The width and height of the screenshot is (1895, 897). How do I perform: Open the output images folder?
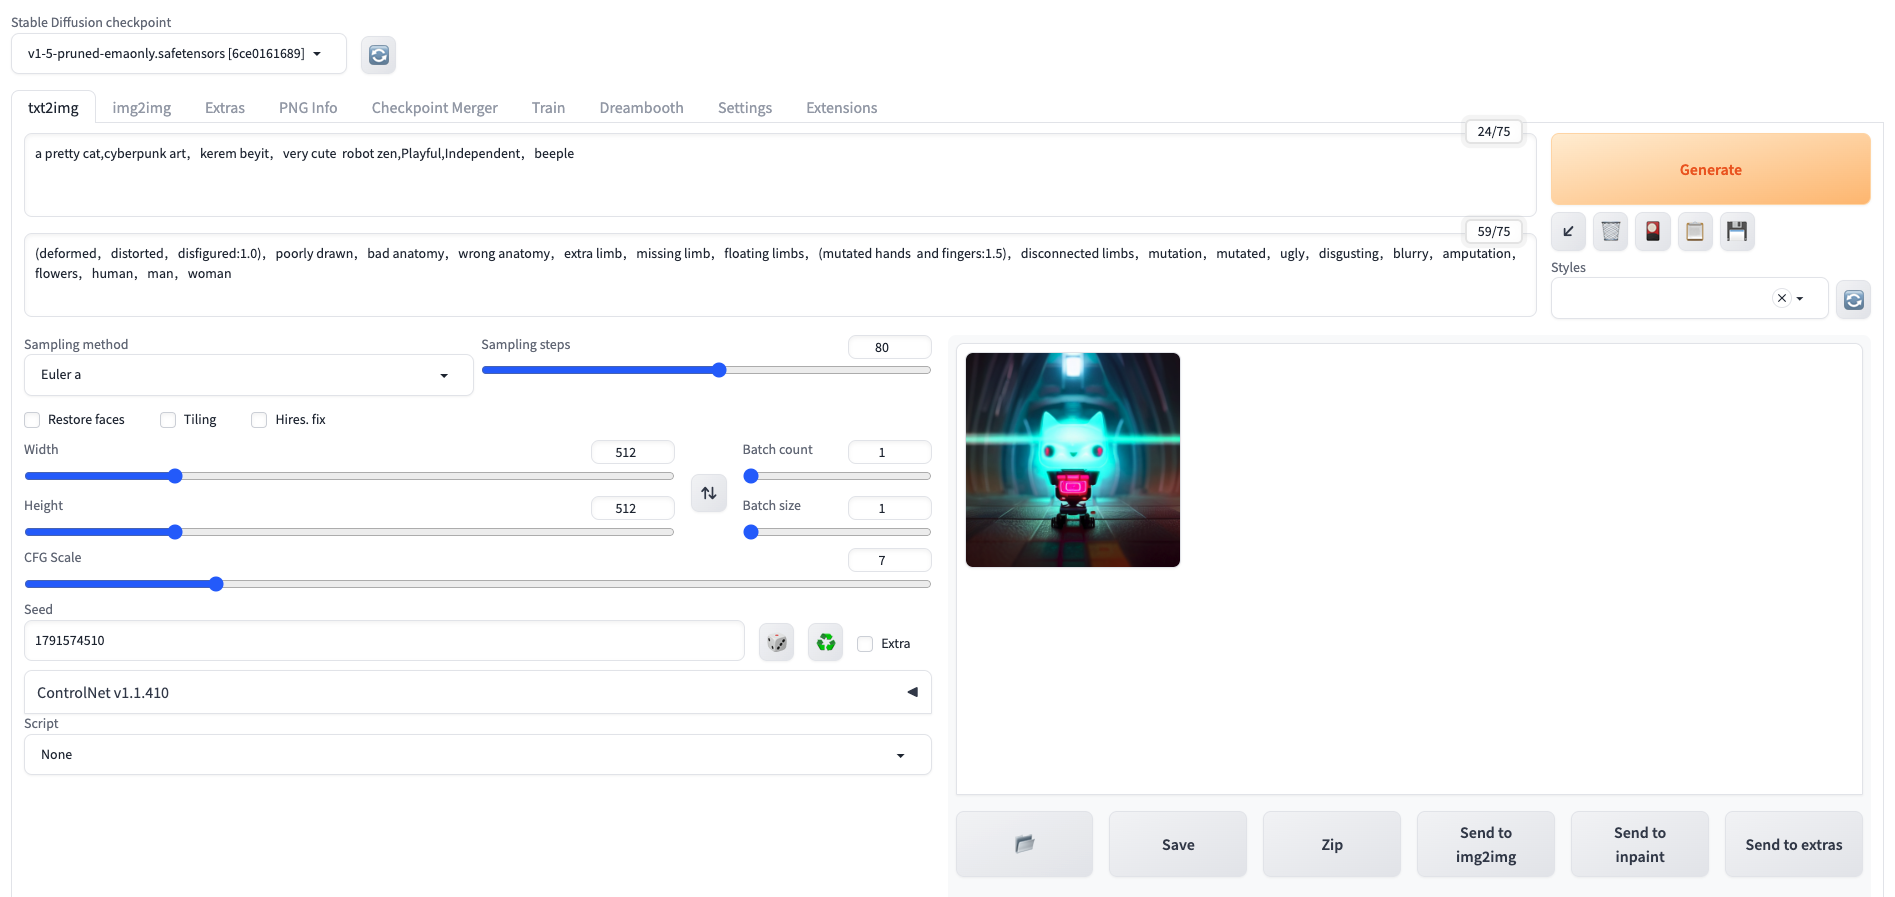tap(1024, 844)
